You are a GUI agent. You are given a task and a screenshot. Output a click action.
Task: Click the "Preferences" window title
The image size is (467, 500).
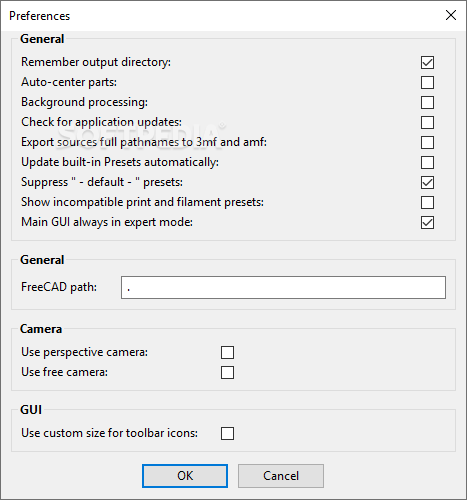(x=40, y=16)
